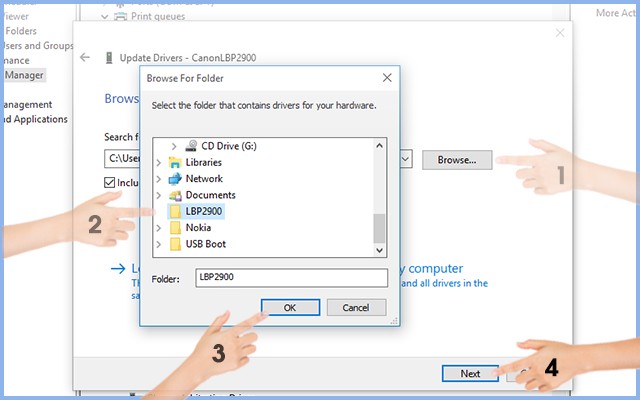Toggle the Include subfolders checkbox
640x400 pixels.
pyautogui.click(x=109, y=182)
